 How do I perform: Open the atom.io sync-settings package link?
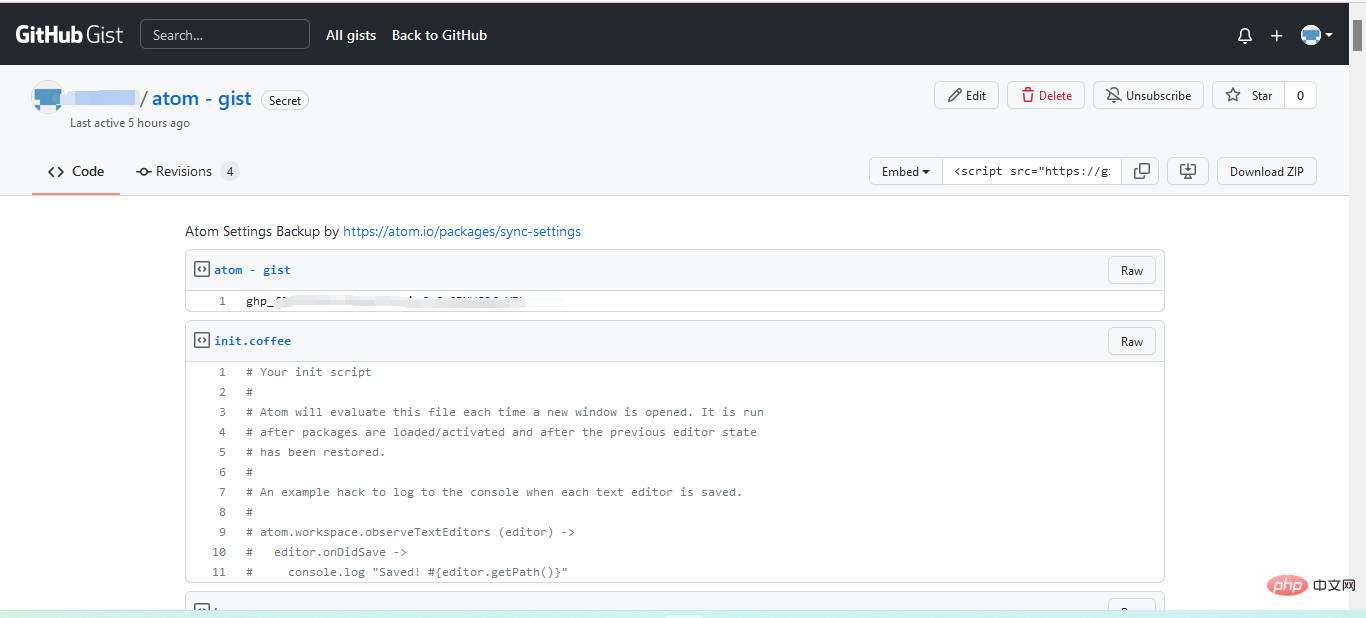pos(462,231)
